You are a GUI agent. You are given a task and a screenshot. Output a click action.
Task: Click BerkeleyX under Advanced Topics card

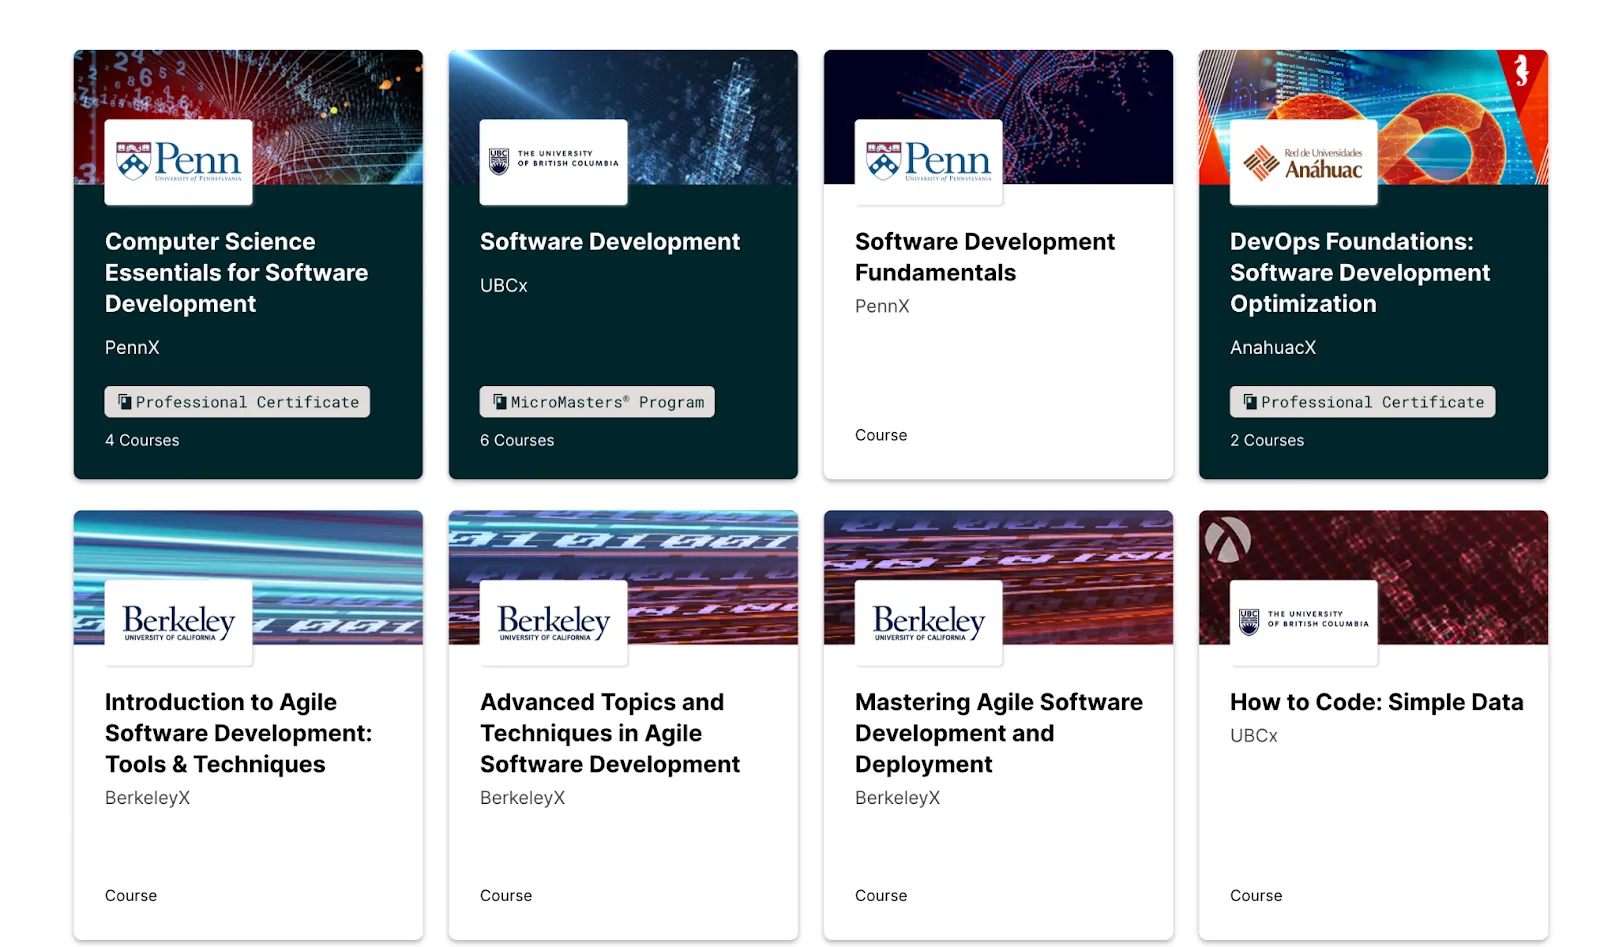tap(522, 798)
